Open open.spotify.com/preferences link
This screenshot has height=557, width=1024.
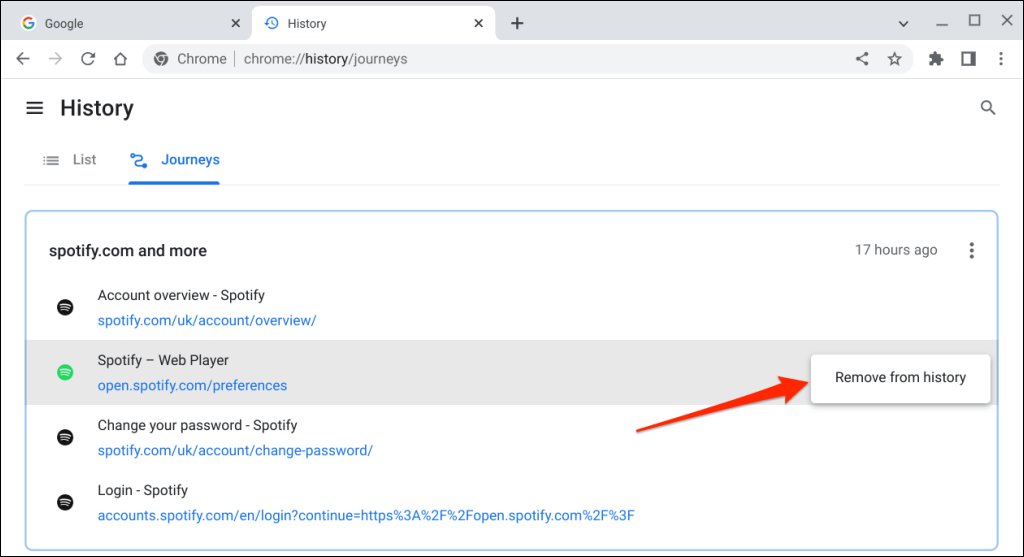192,385
